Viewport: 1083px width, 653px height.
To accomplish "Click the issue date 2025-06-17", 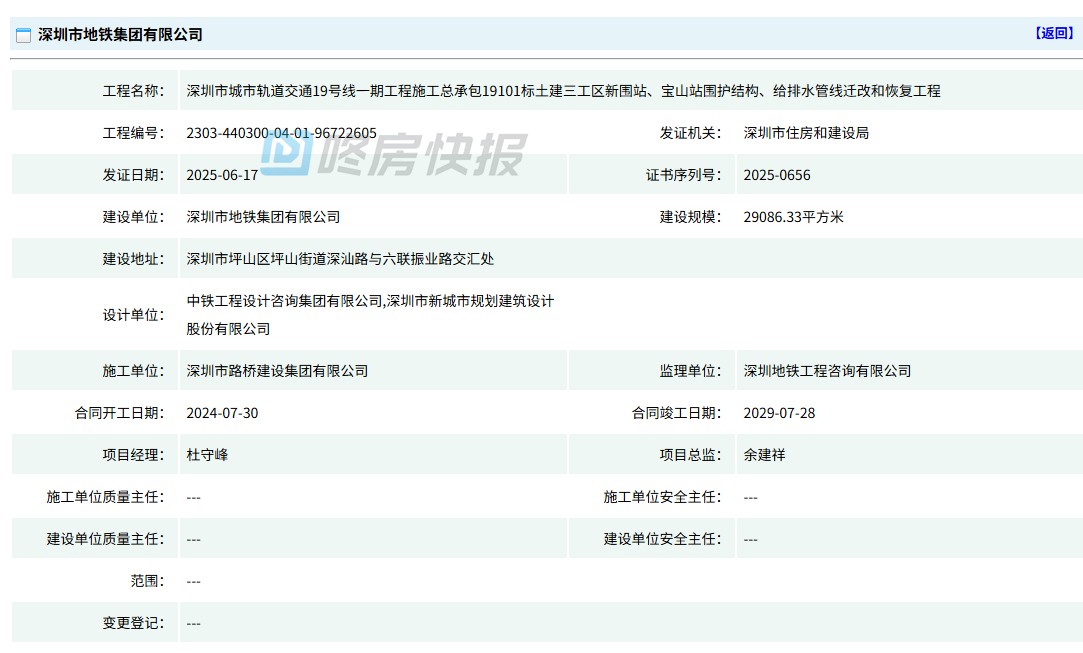I will coord(222,175).
